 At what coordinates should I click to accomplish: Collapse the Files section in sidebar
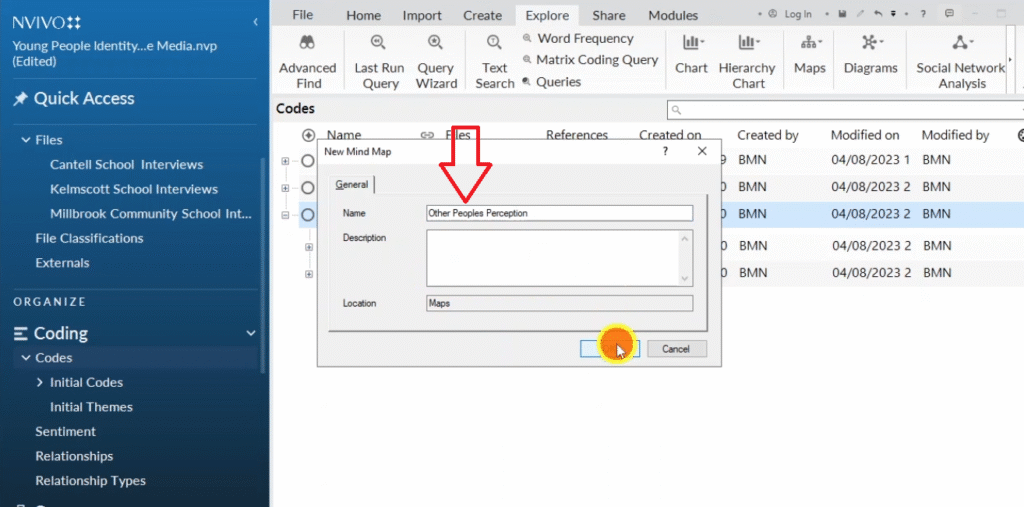click(x=26, y=140)
